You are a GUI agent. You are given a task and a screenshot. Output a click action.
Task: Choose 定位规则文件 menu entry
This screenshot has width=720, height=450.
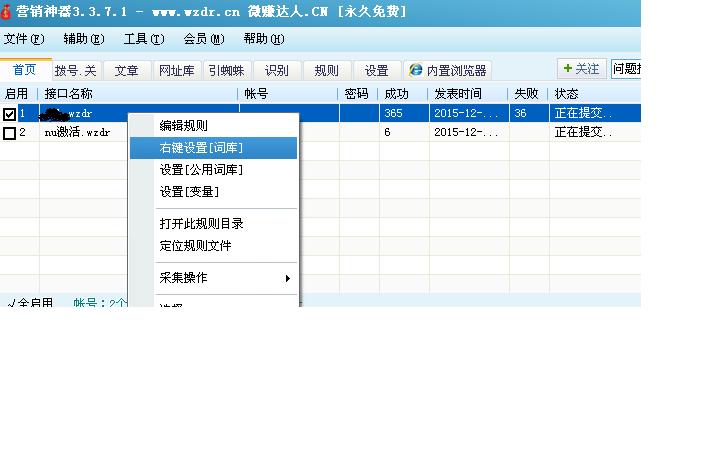[195, 246]
